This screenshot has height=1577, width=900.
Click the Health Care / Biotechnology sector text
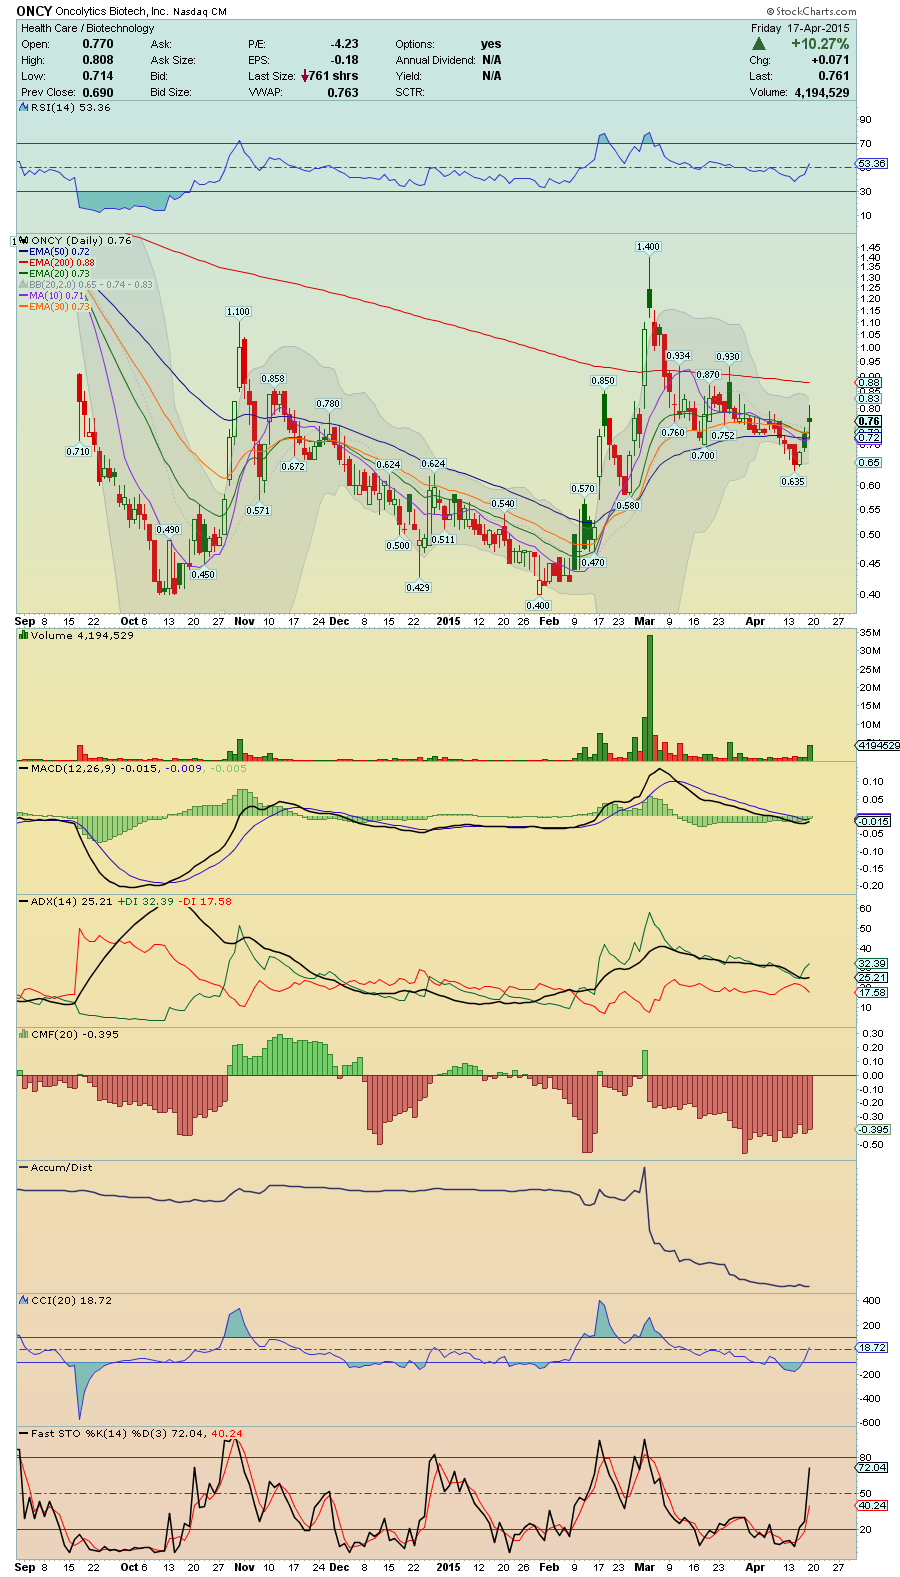pyautogui.click(x=88, y=28)
